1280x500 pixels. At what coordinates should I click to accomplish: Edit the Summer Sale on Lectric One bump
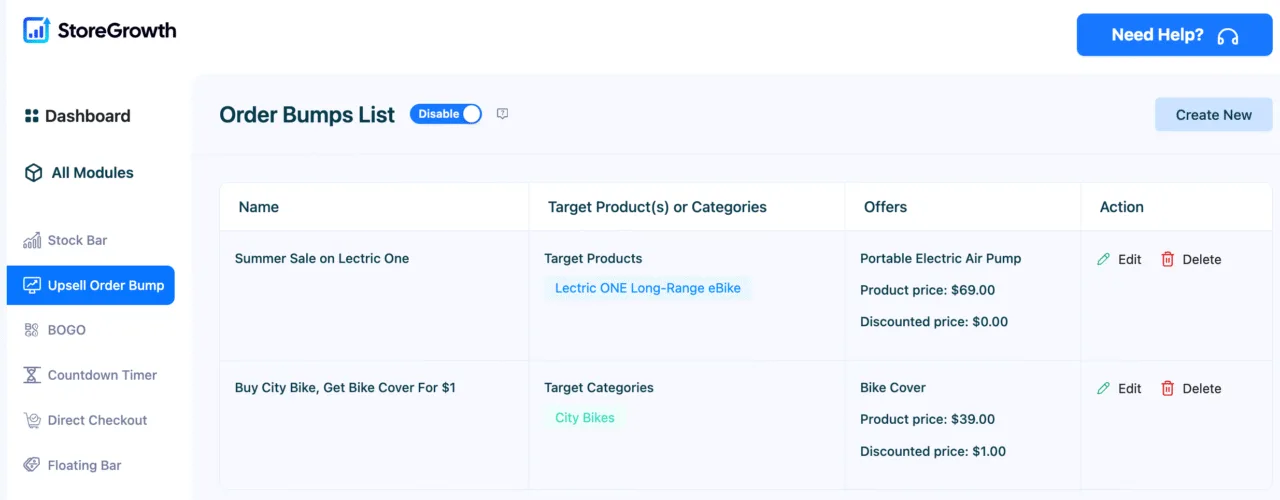(x=1119, y=259)
